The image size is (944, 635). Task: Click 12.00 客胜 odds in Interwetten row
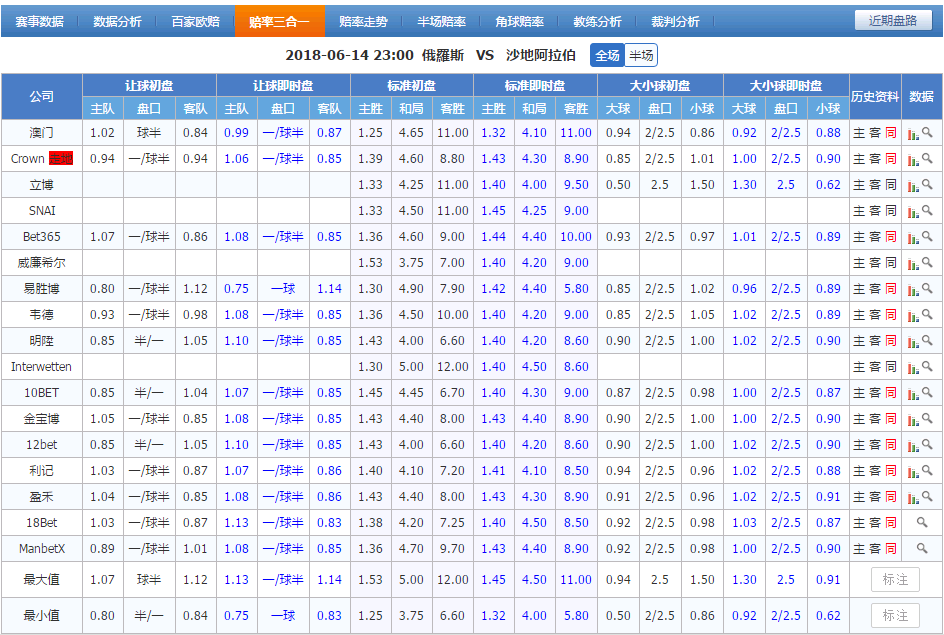[453, 367]
